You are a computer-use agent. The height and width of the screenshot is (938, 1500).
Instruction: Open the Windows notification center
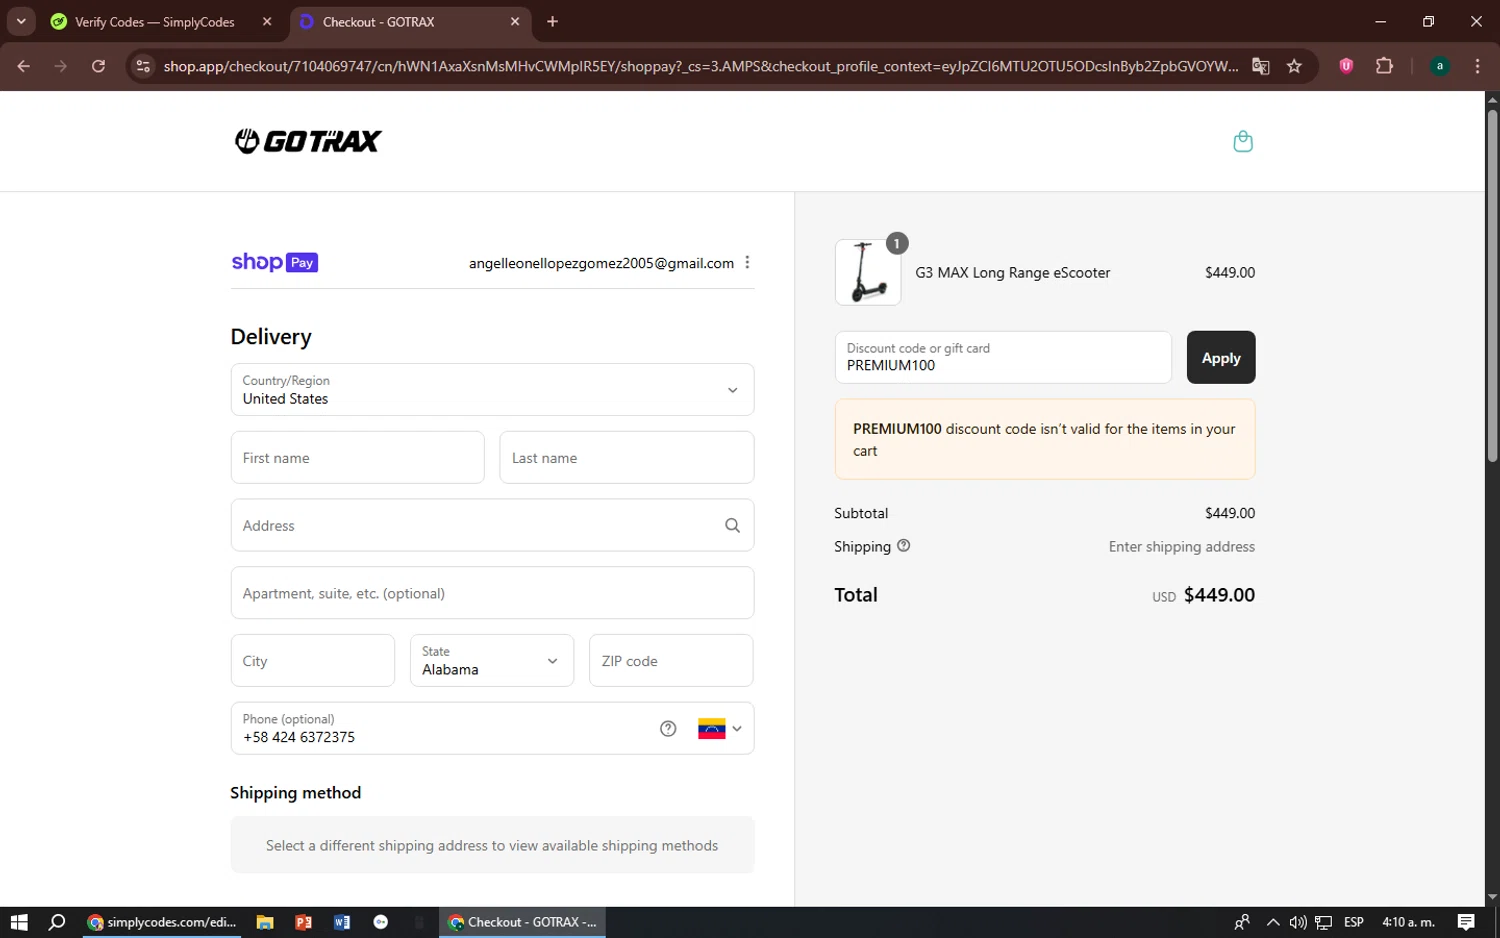(x=1466, y=922)
